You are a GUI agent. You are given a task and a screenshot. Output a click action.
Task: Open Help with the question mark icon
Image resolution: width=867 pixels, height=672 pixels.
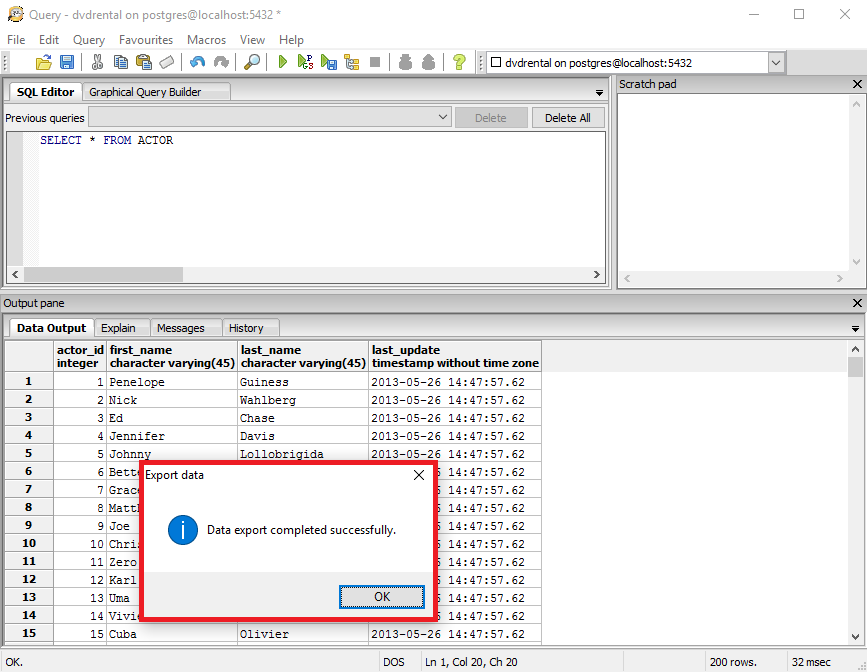[x=459, y=62]
